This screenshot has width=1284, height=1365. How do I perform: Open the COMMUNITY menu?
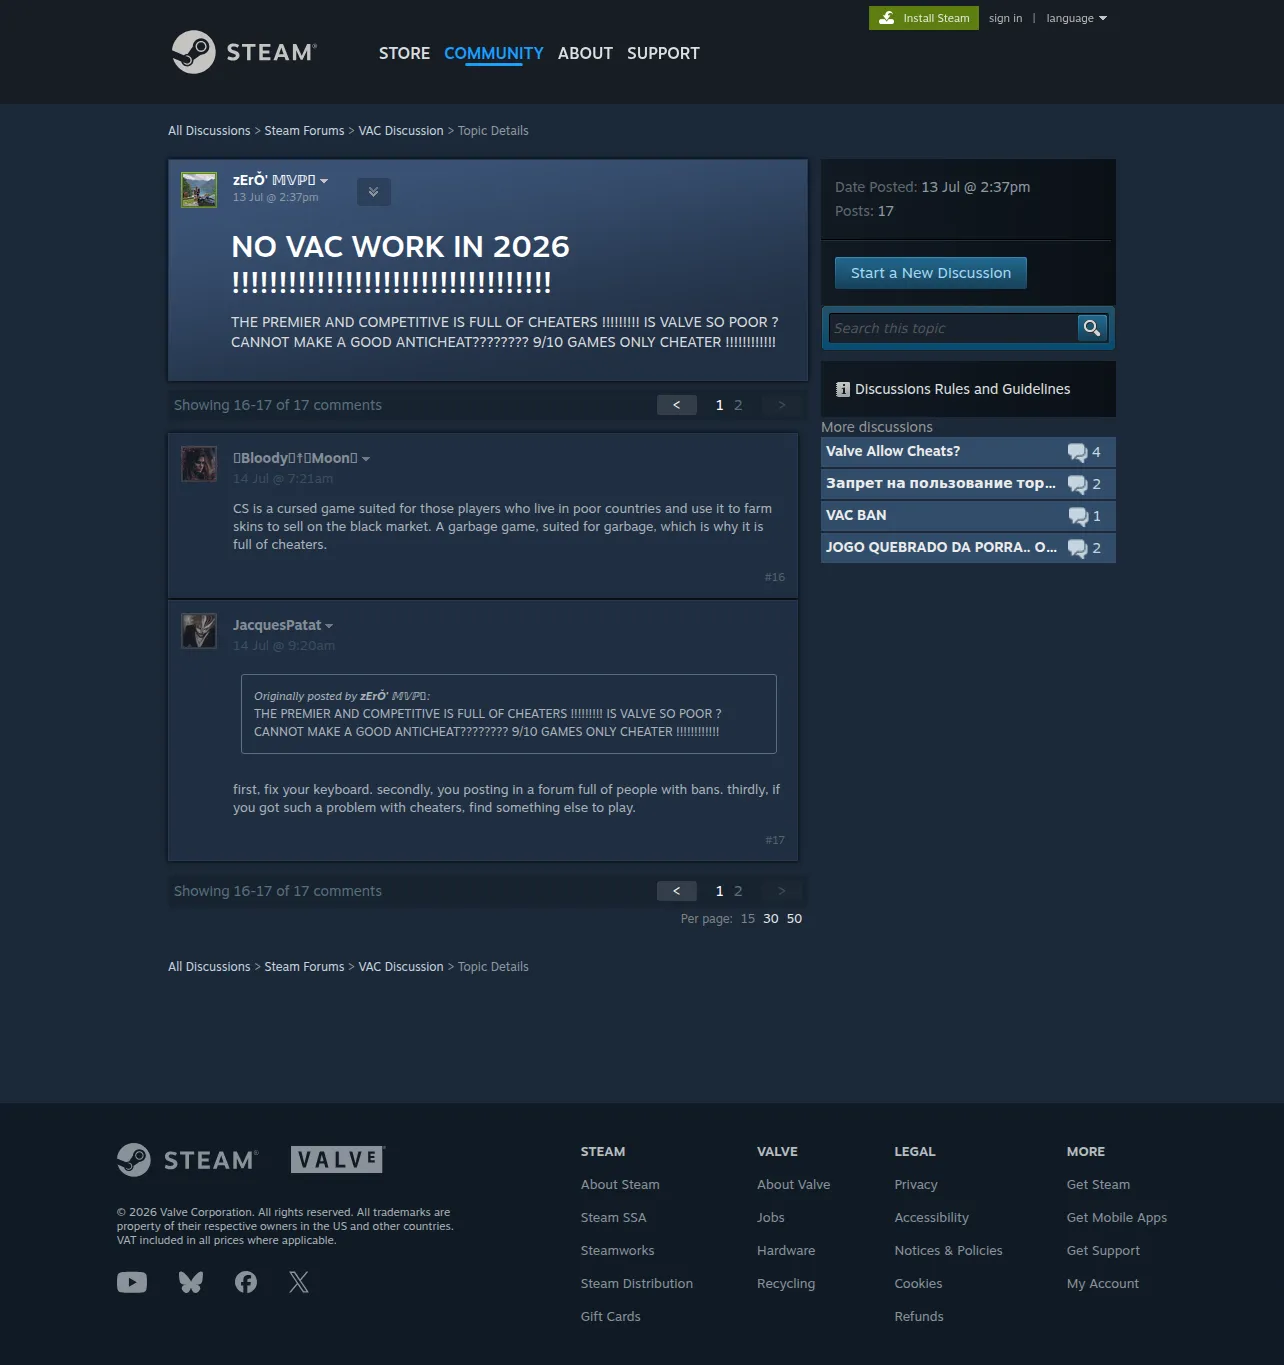494,53
